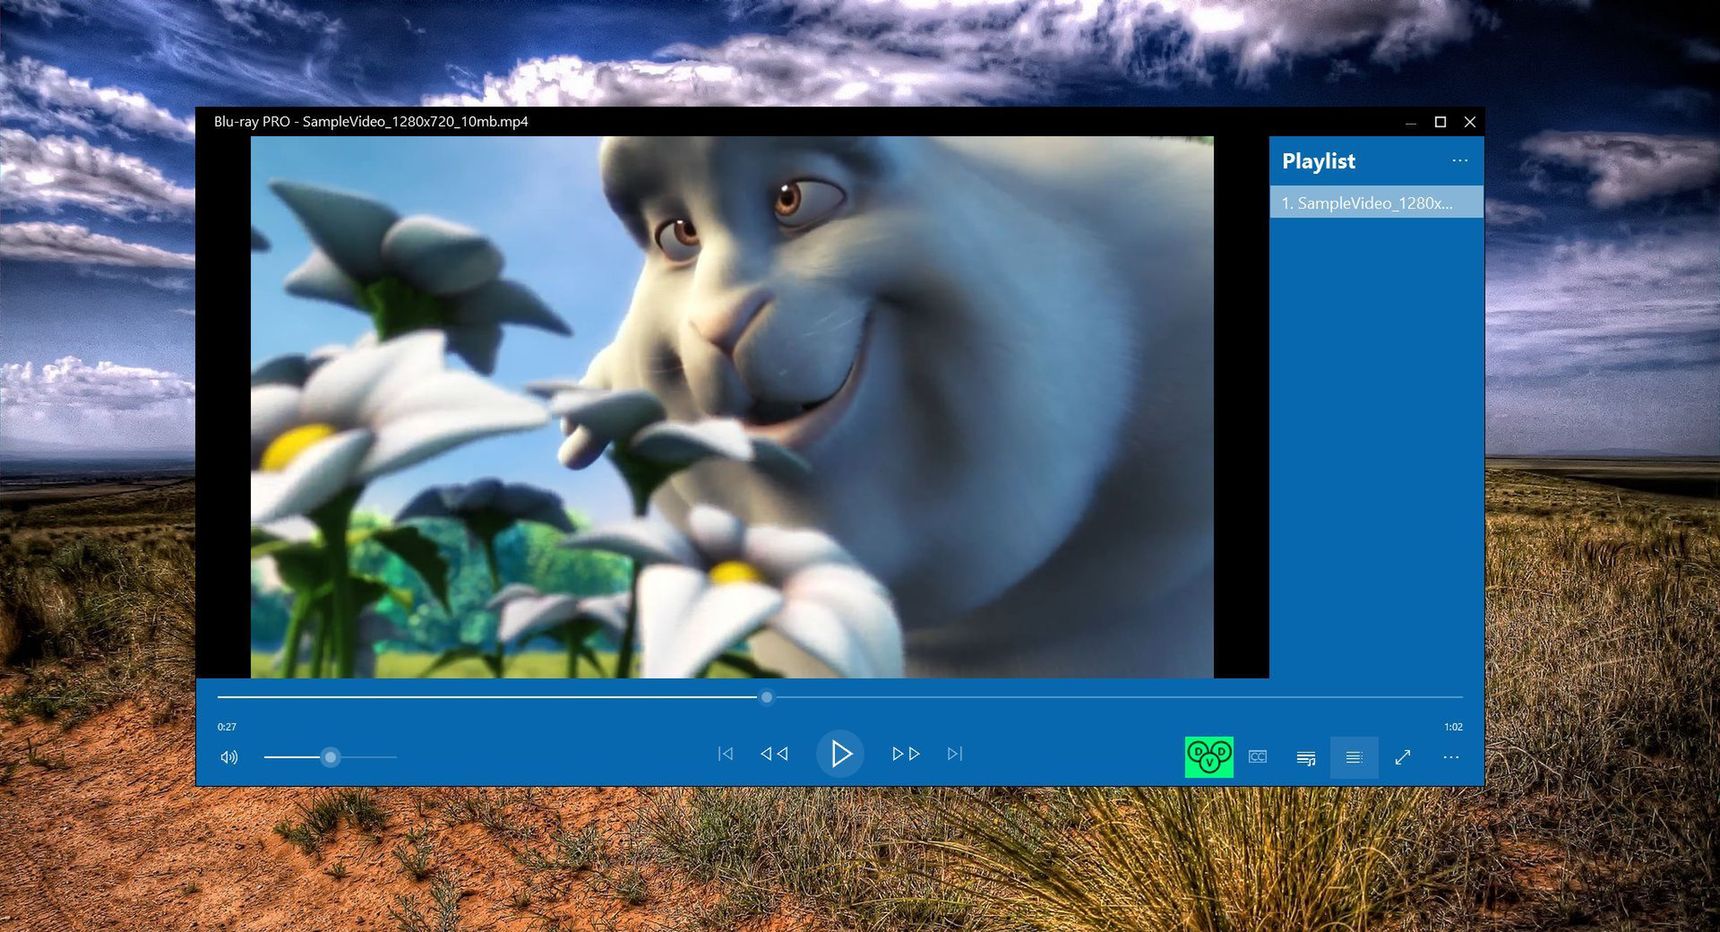This screenshot has height=932, width=1720.
Task: Maximize the Blu-ray PRO window
Action: tap(1440, 122)
